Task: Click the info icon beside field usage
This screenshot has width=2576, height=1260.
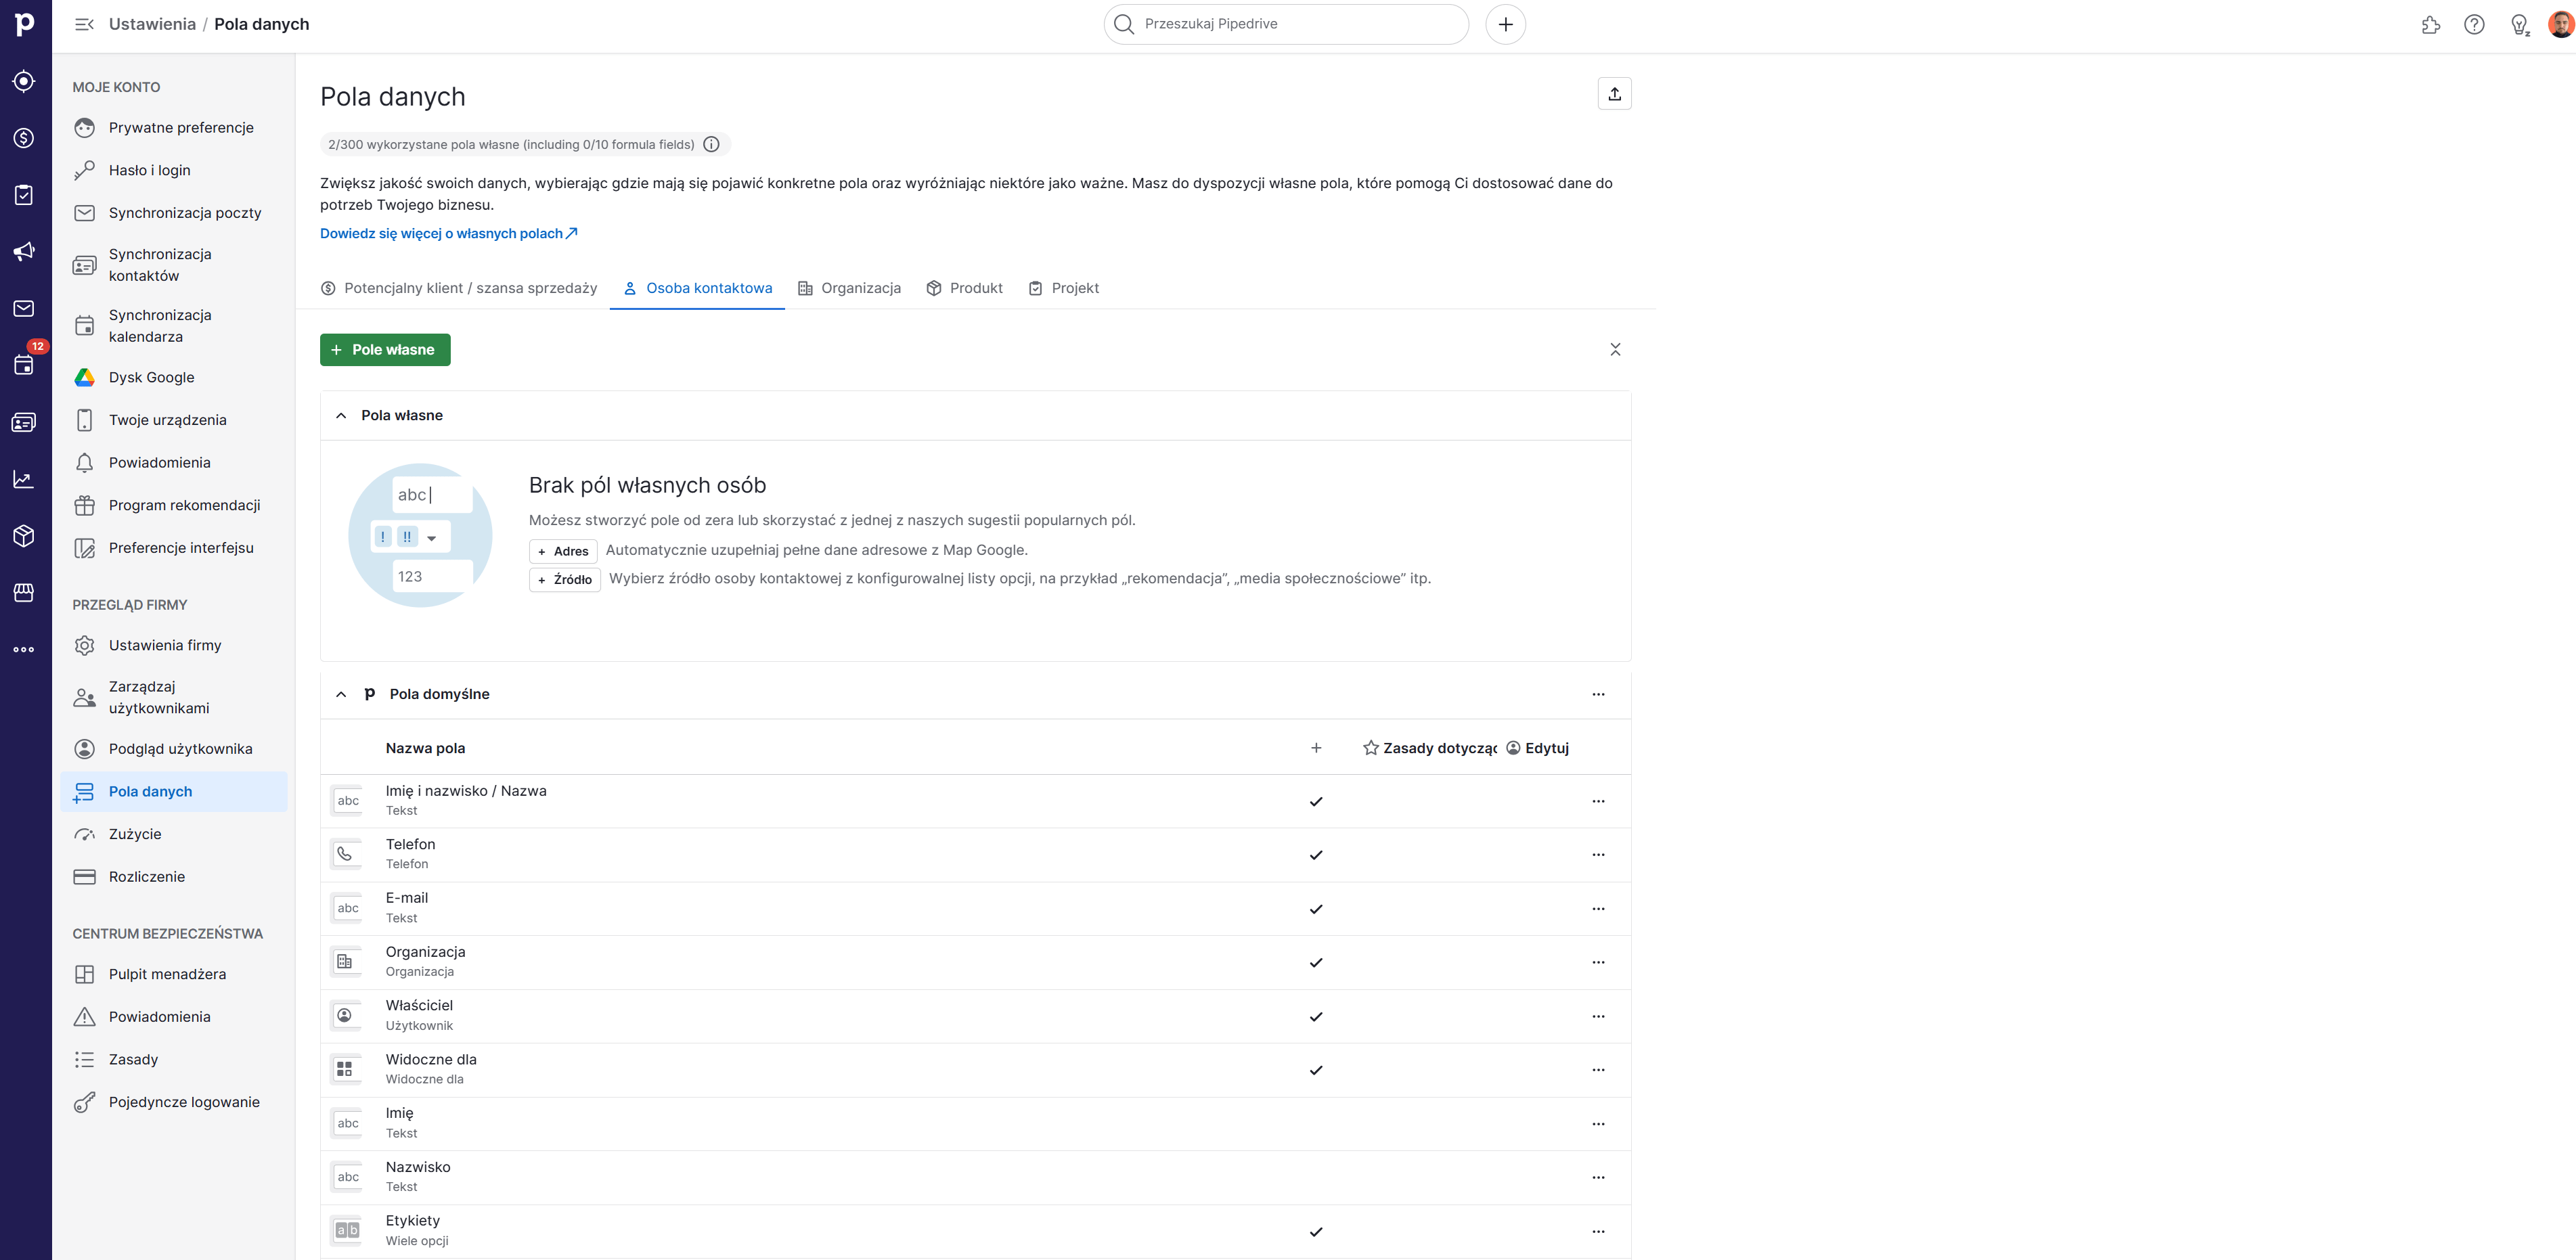Action: coord(711,144)
